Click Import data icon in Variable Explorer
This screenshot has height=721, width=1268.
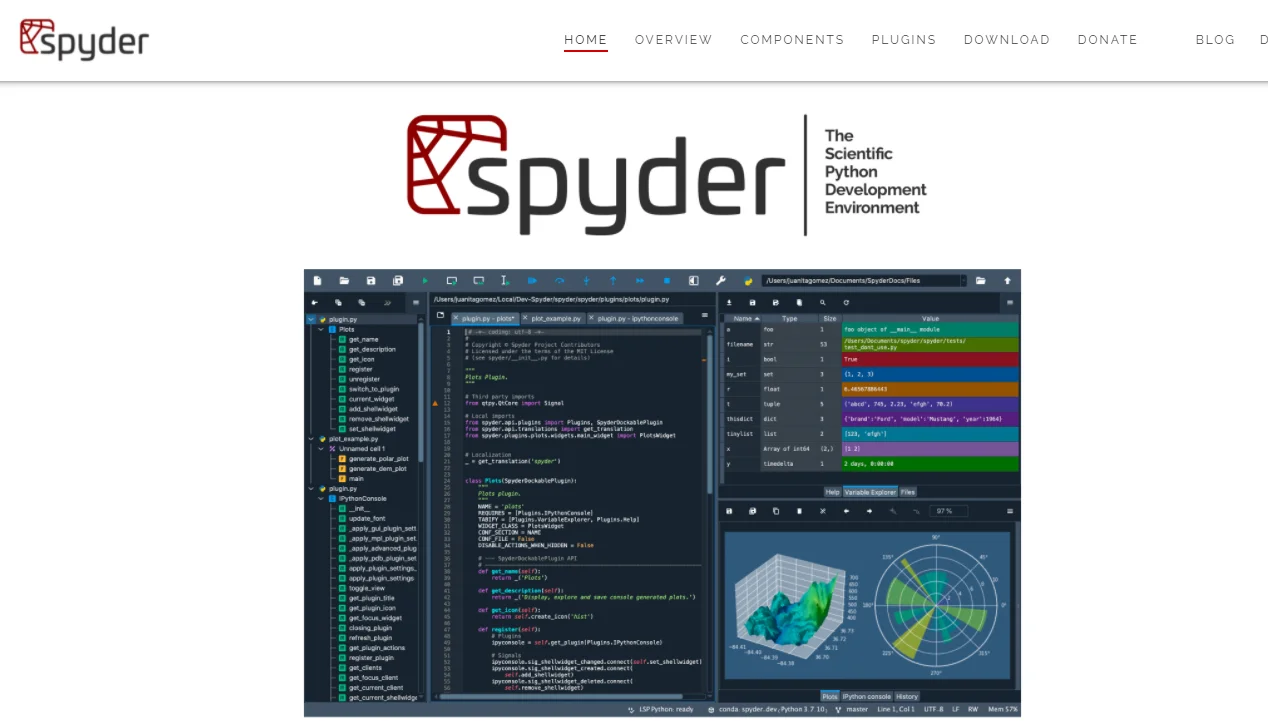click(728, 302)
